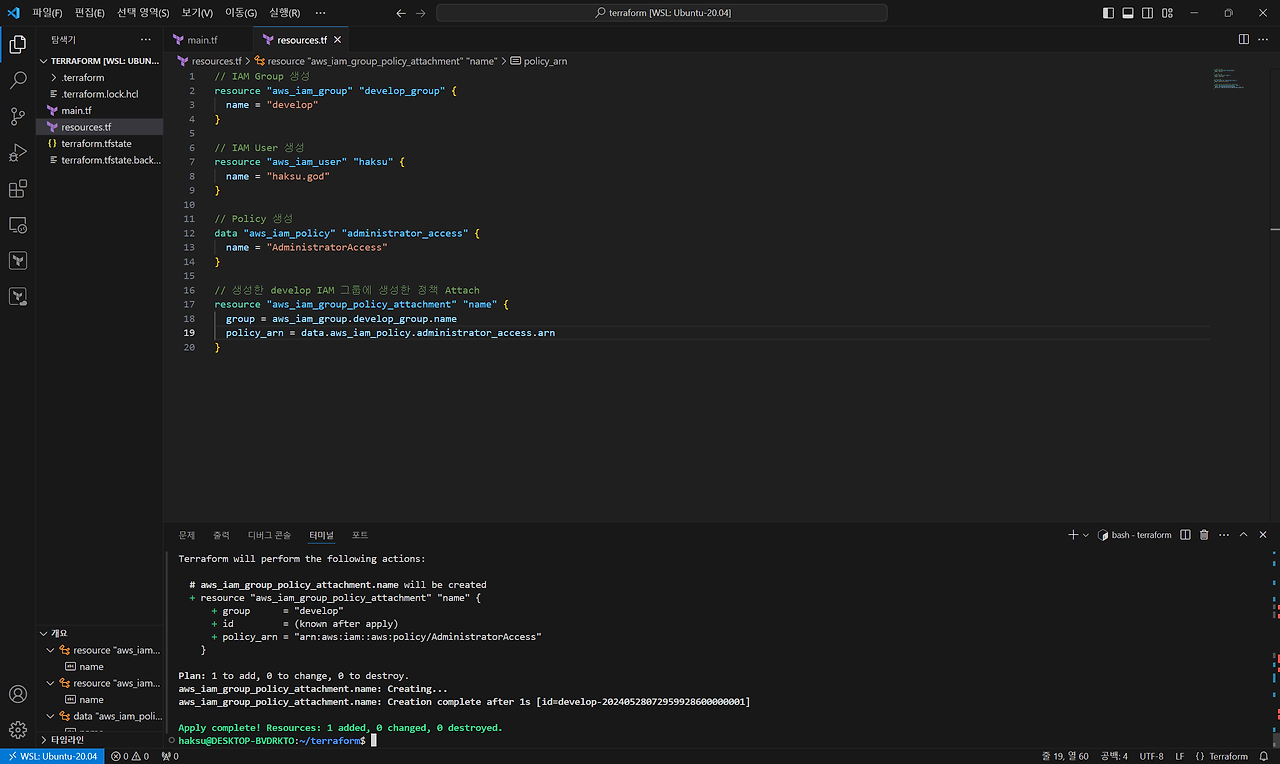Image resolution: width=1280 pixels, height=764 pixels.
Task: Open Source Control view
Action: pos(18,117)
